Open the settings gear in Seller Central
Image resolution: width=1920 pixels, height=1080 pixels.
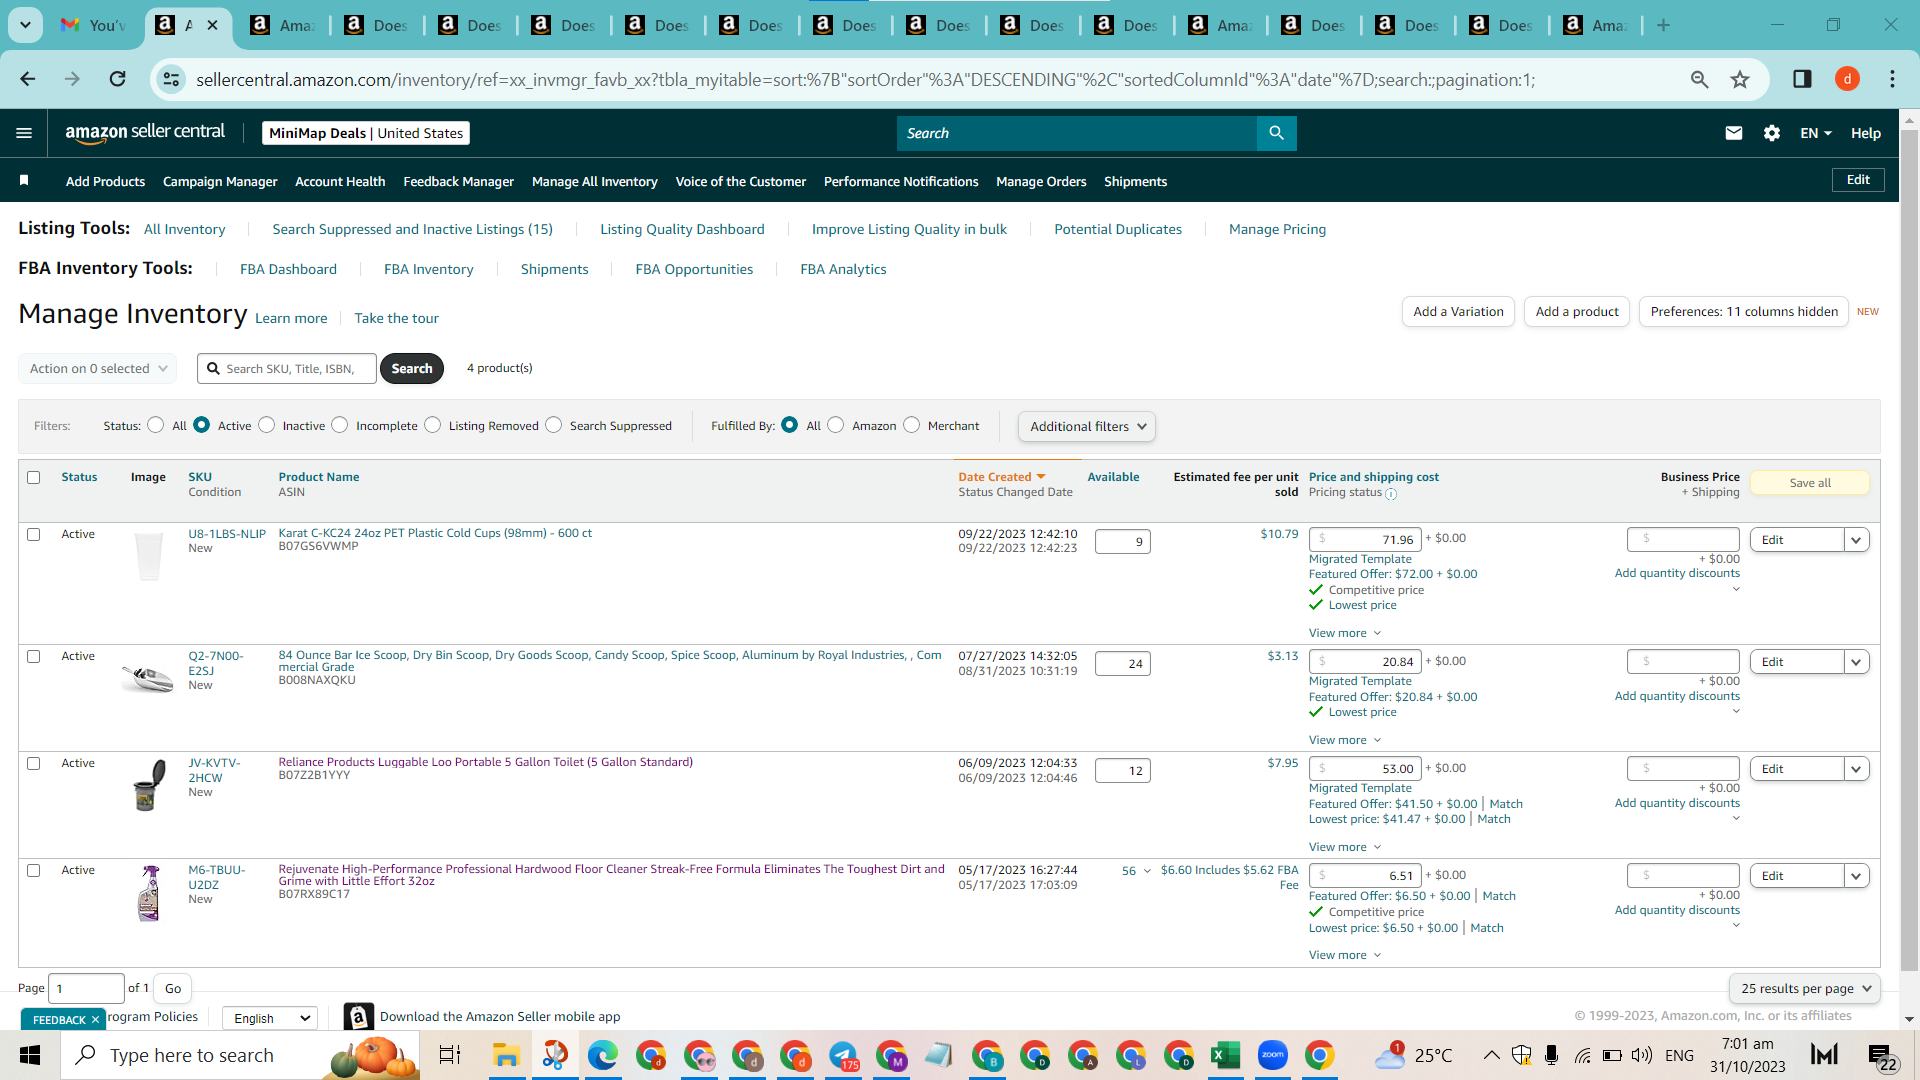[1772, 133]
